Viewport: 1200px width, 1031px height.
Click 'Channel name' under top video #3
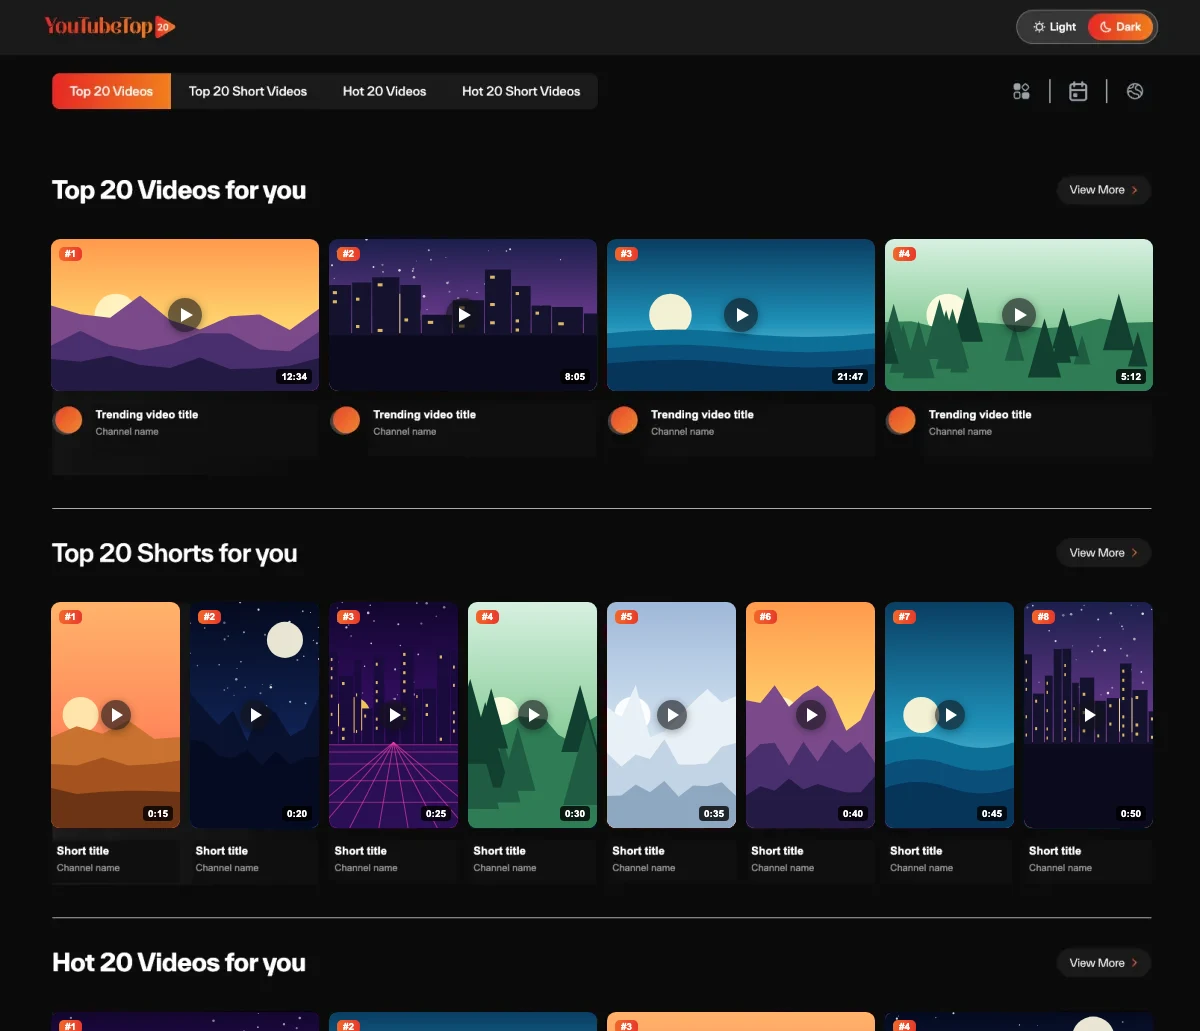pyautogui.click(x=683, y=432)
